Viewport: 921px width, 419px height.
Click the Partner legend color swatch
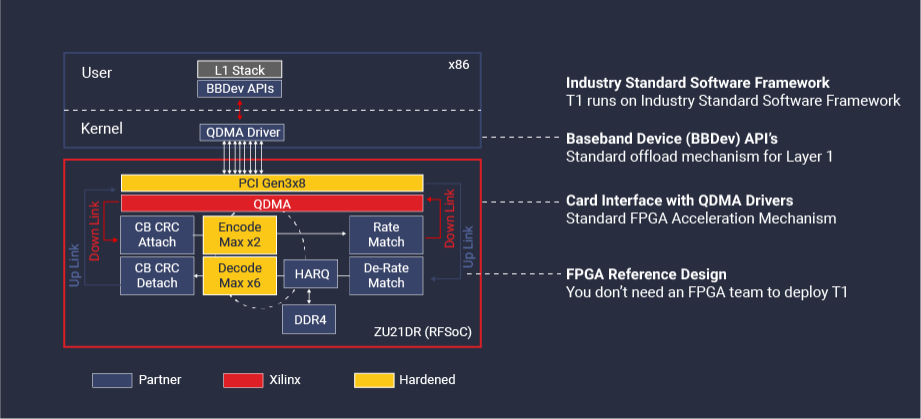click(x=112, y=380)
